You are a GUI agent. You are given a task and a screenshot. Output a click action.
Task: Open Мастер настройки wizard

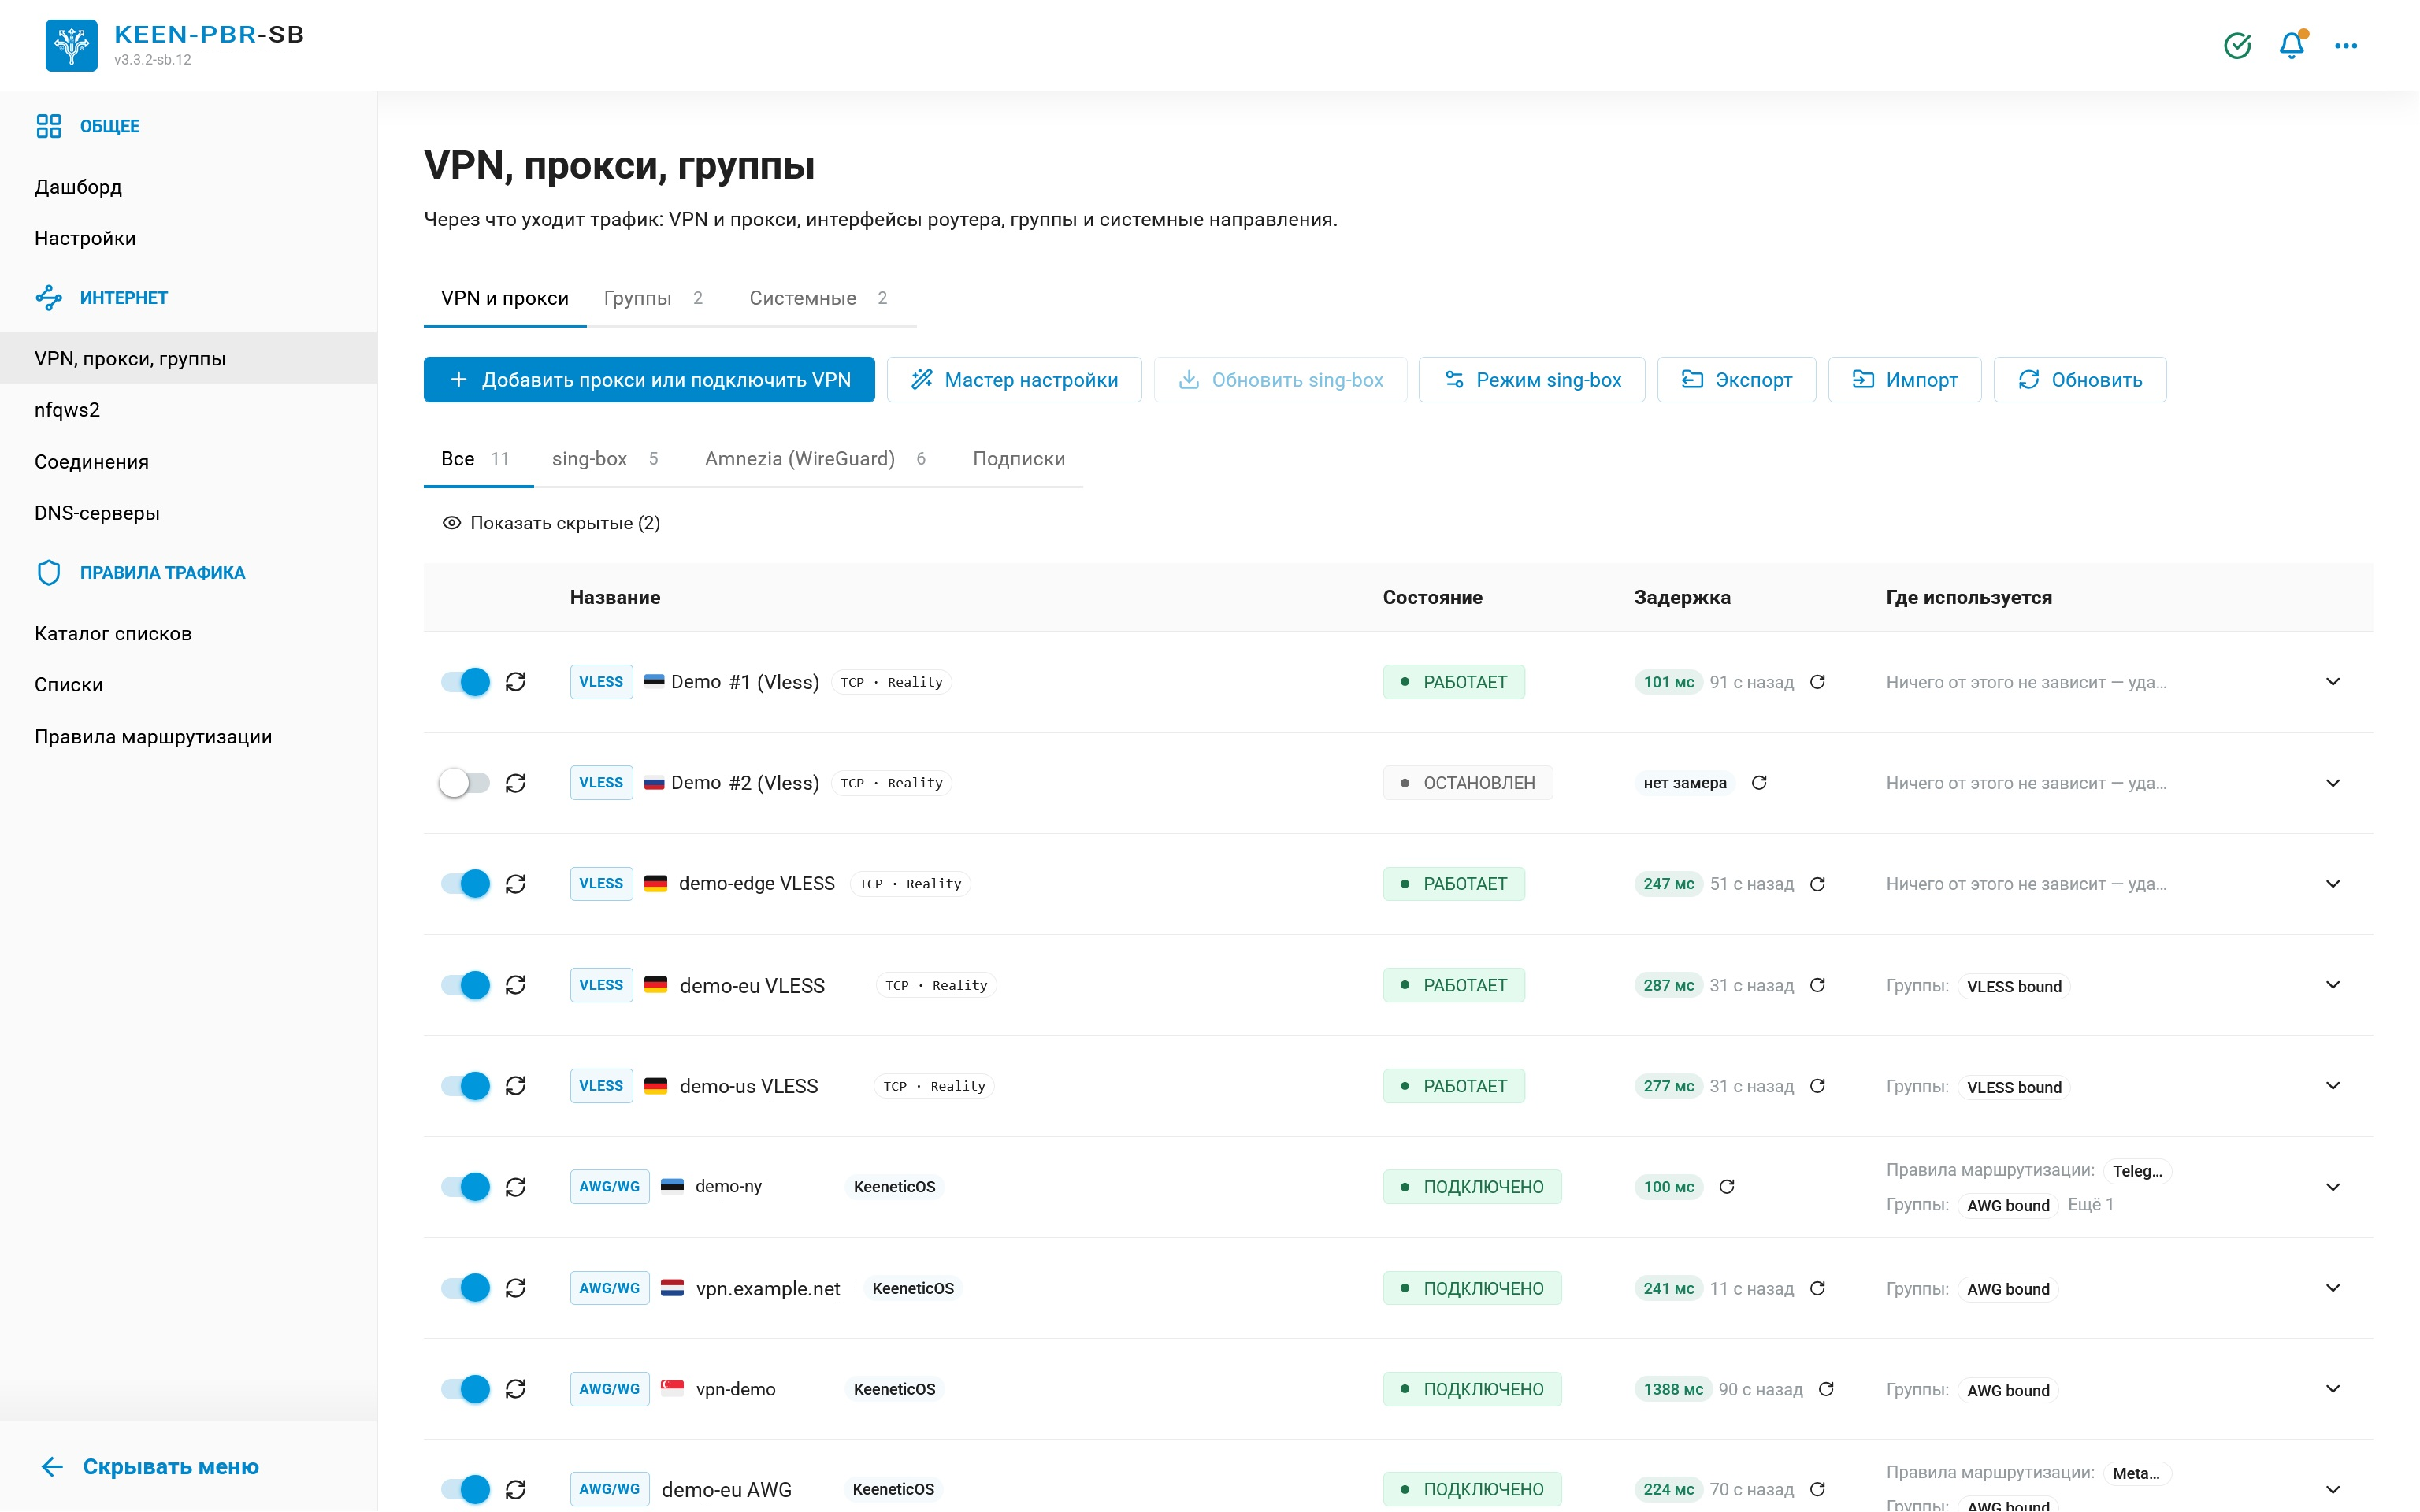click(1014, 379)
